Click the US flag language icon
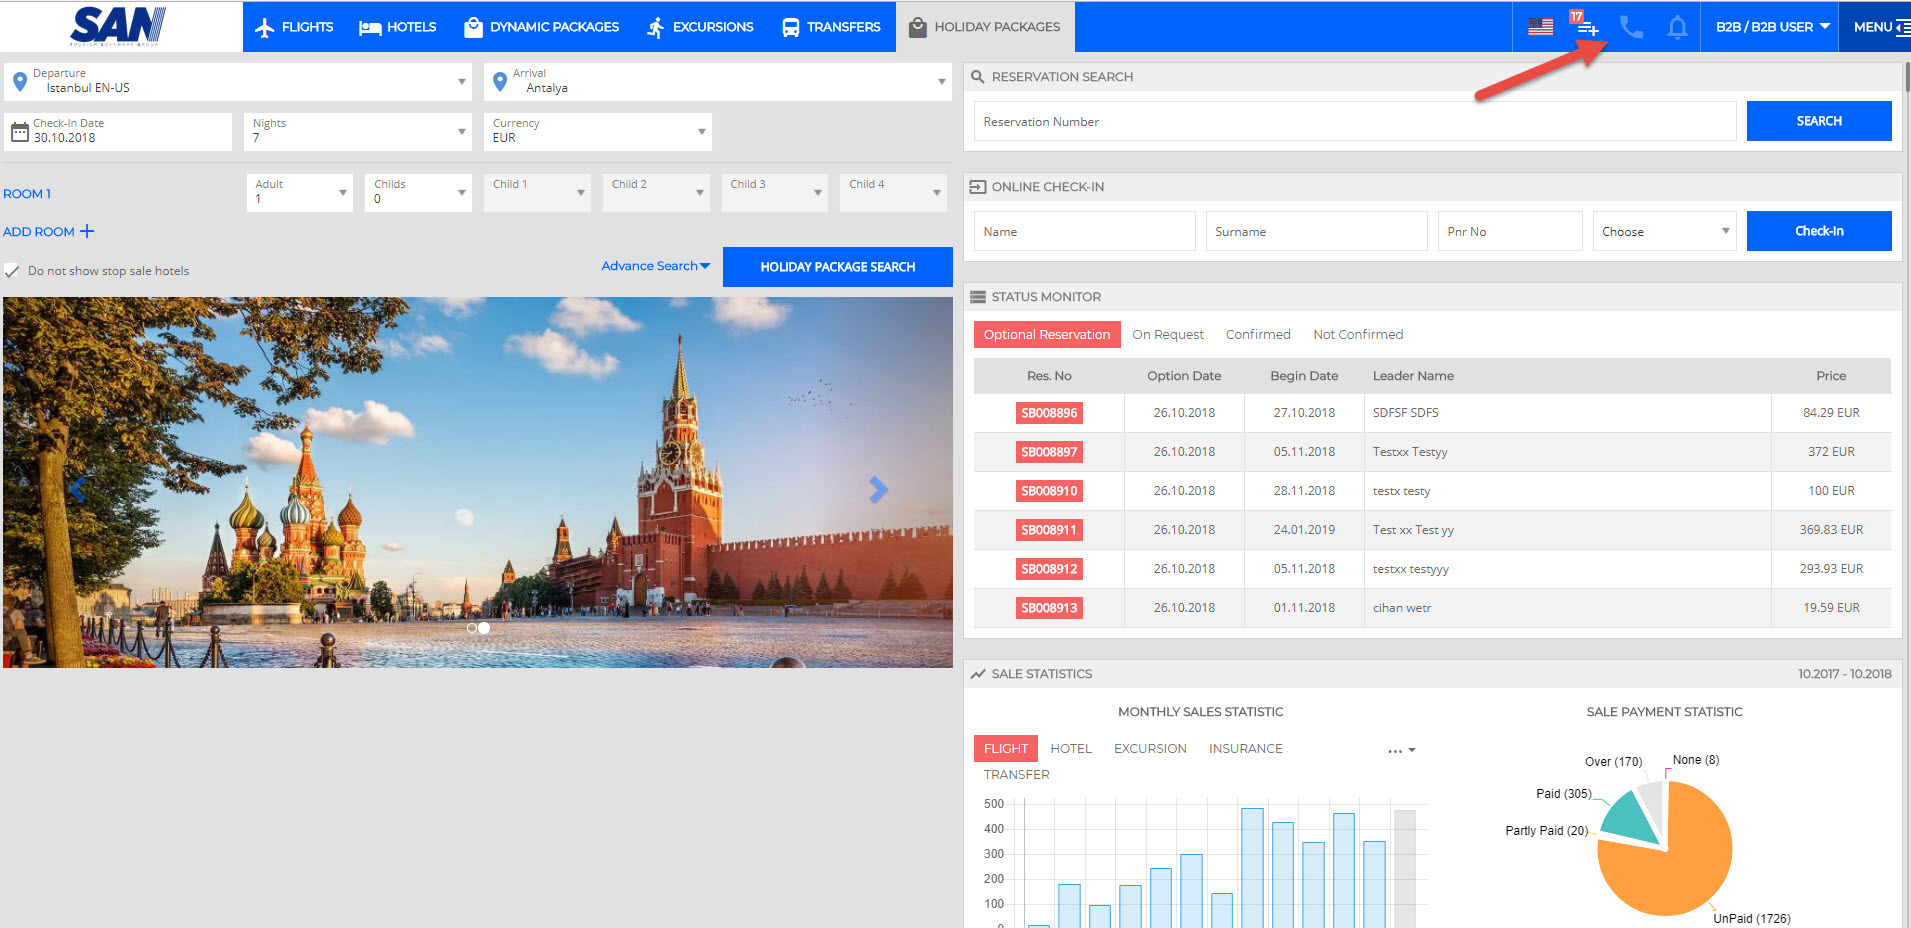The height and width of the screenshot is (928, 1911). pyautogui.click(x=1540, y=27)
